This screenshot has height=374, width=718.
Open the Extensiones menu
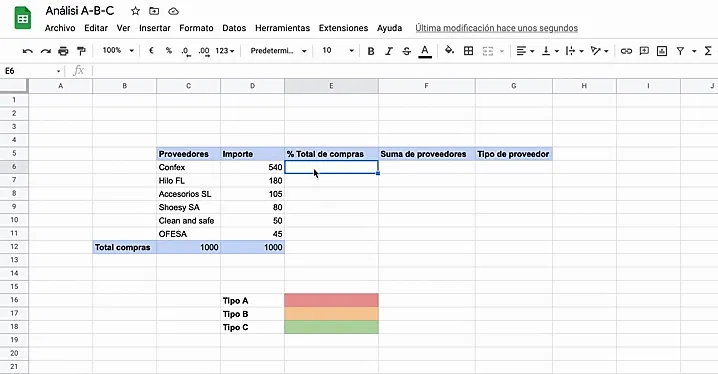click(x=343, y=28)
